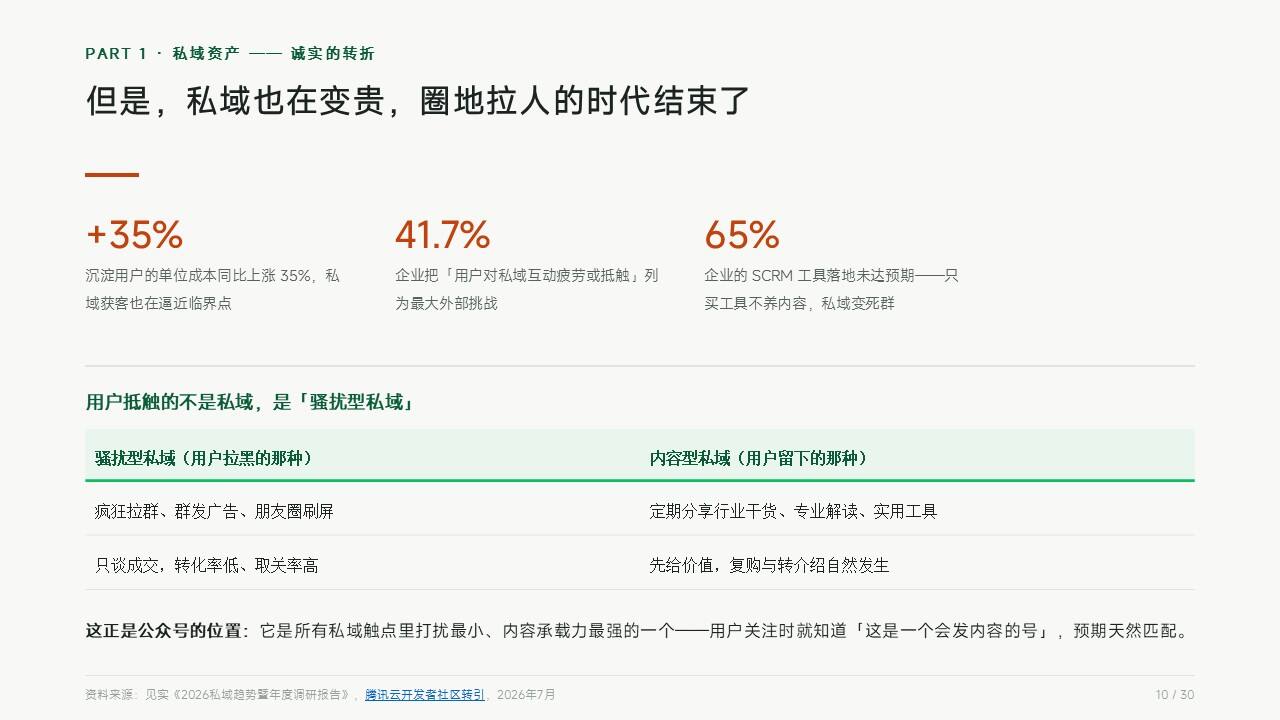Select the cell 定期分享行业干货、专业解读、实用工具
The image size is (1280, 720).
coord(793,511)
